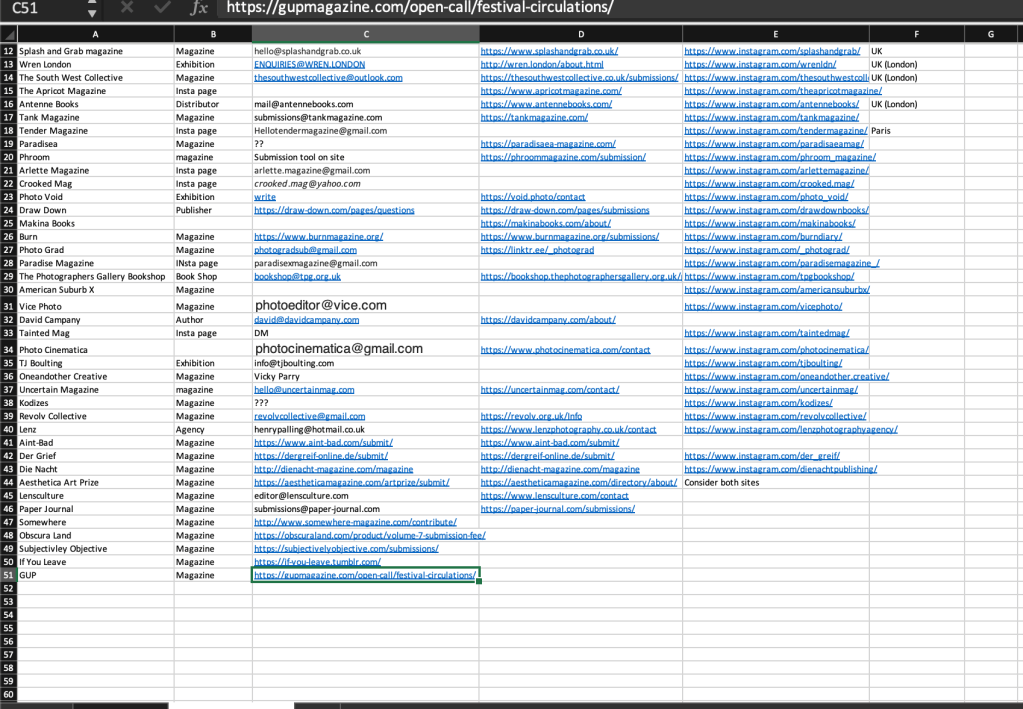Click the cancel entry X icon
The image size is (1023, 709).
point(128,9)
